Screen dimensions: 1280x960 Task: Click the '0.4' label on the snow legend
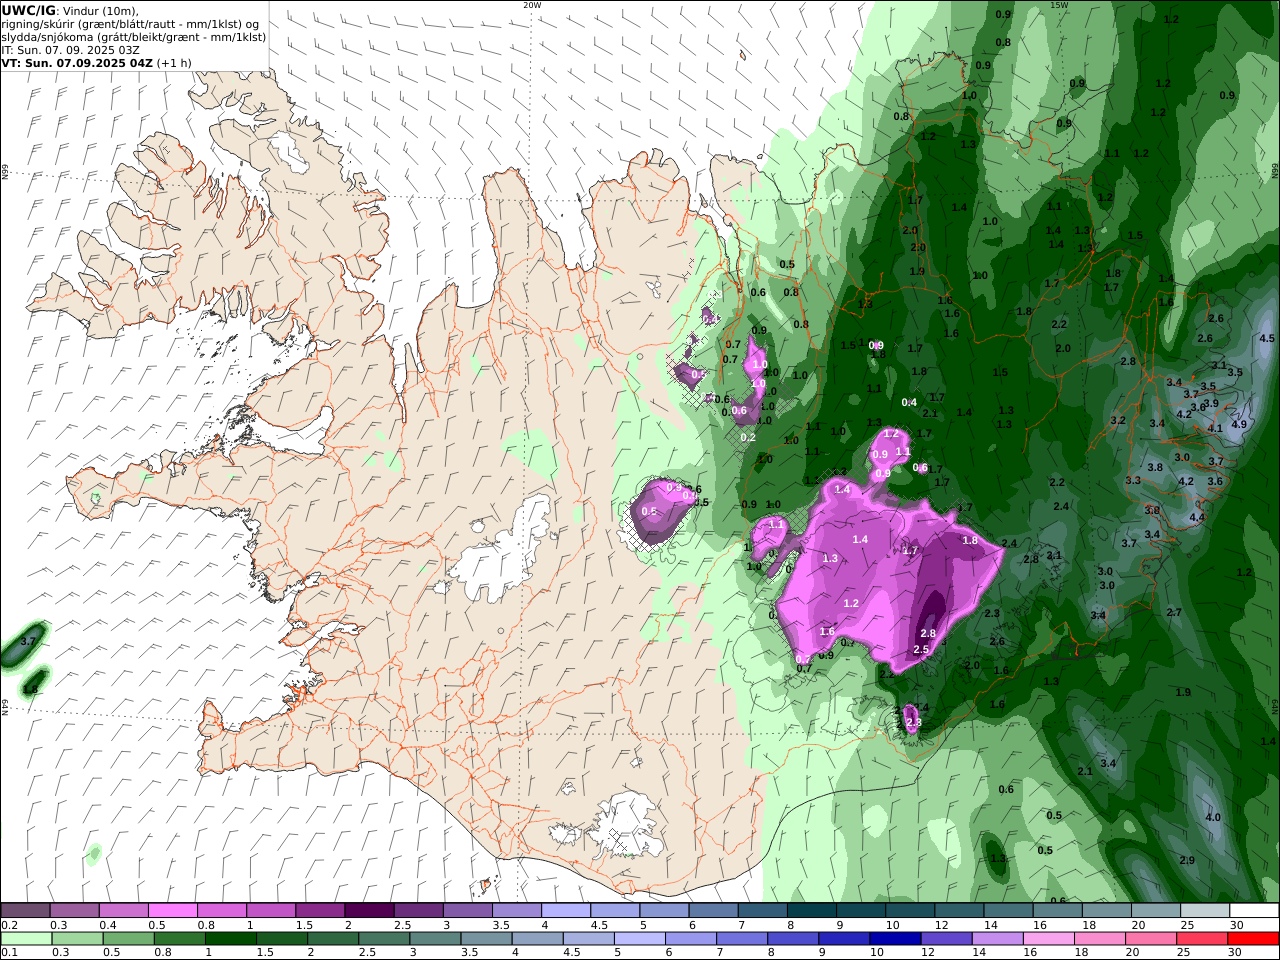108,925
